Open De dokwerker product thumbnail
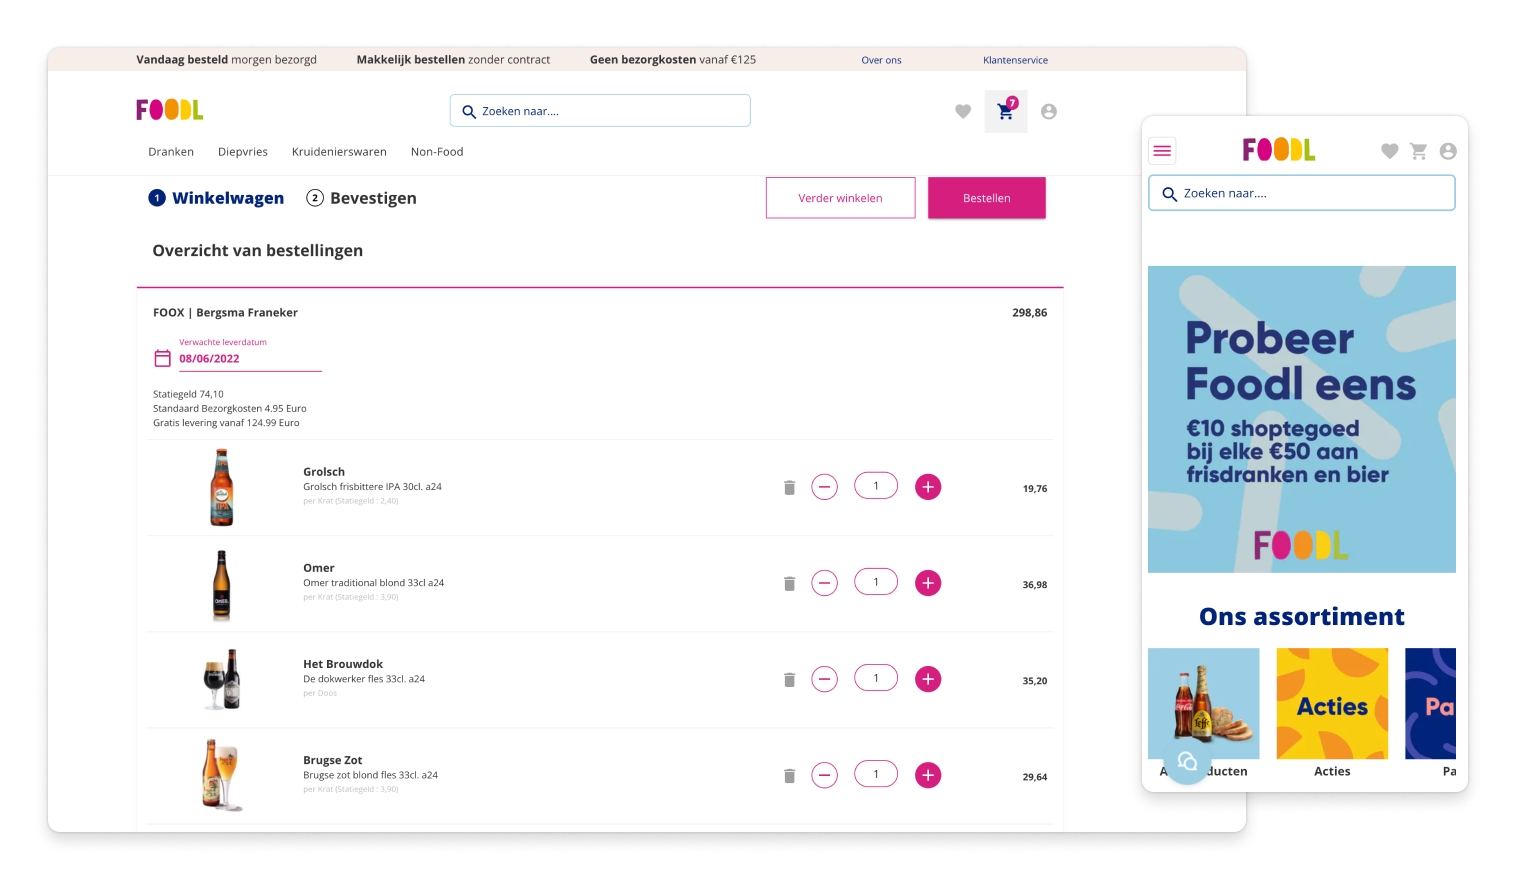 pyautogui.click(x=222, y=679)
